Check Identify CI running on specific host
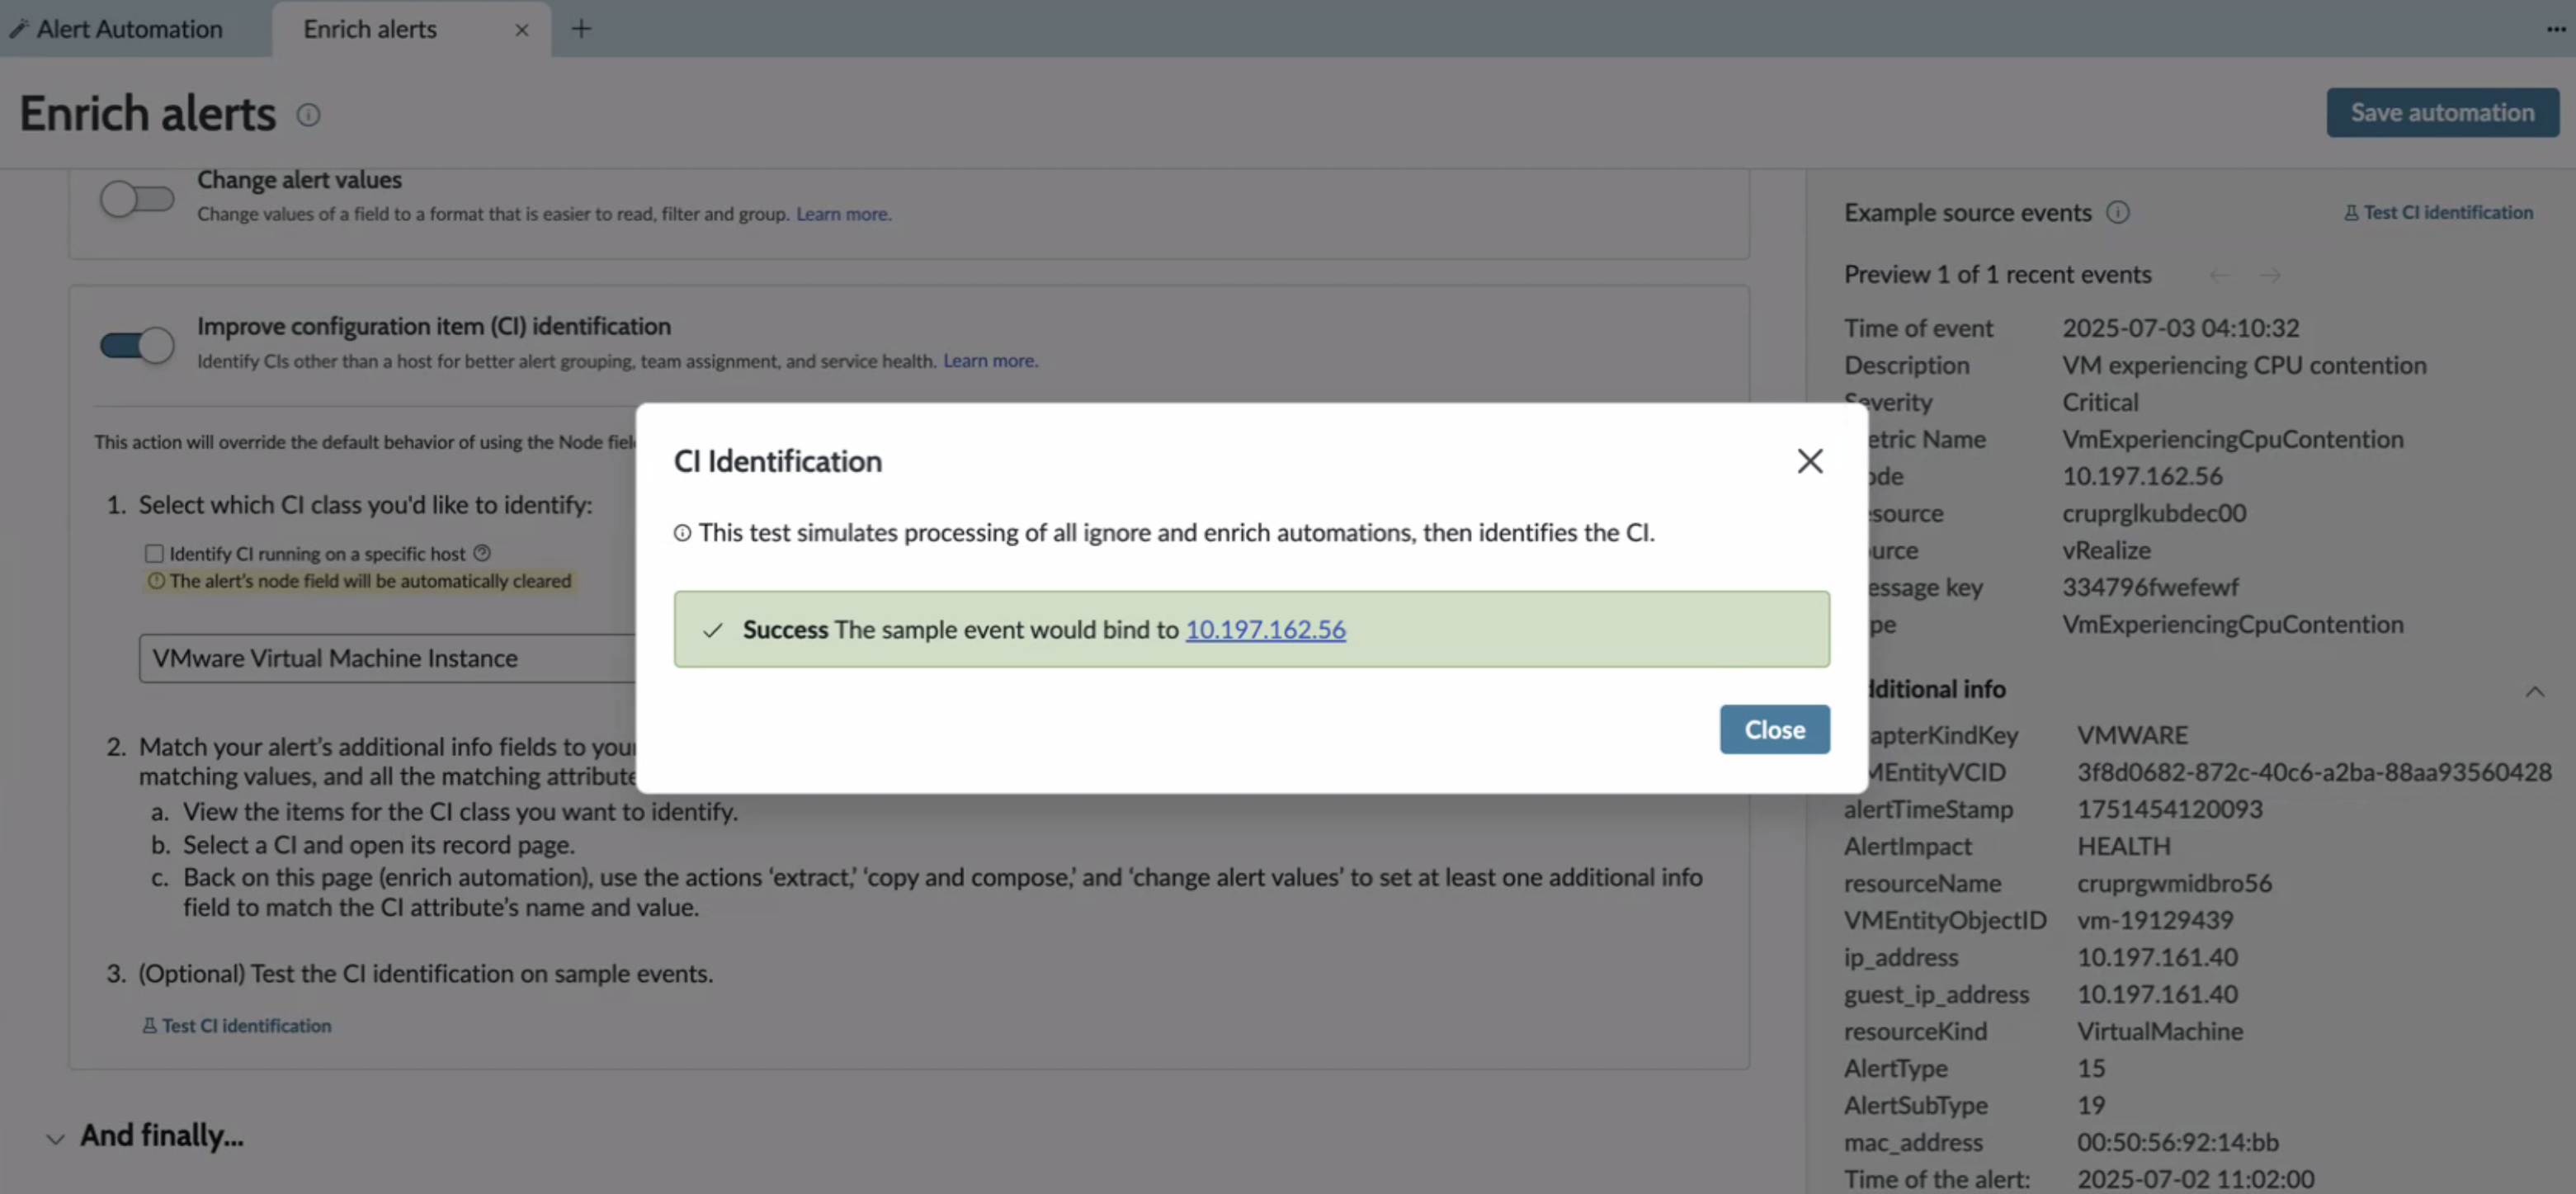Viewport: 2576px width, 1194px height. 154,553
